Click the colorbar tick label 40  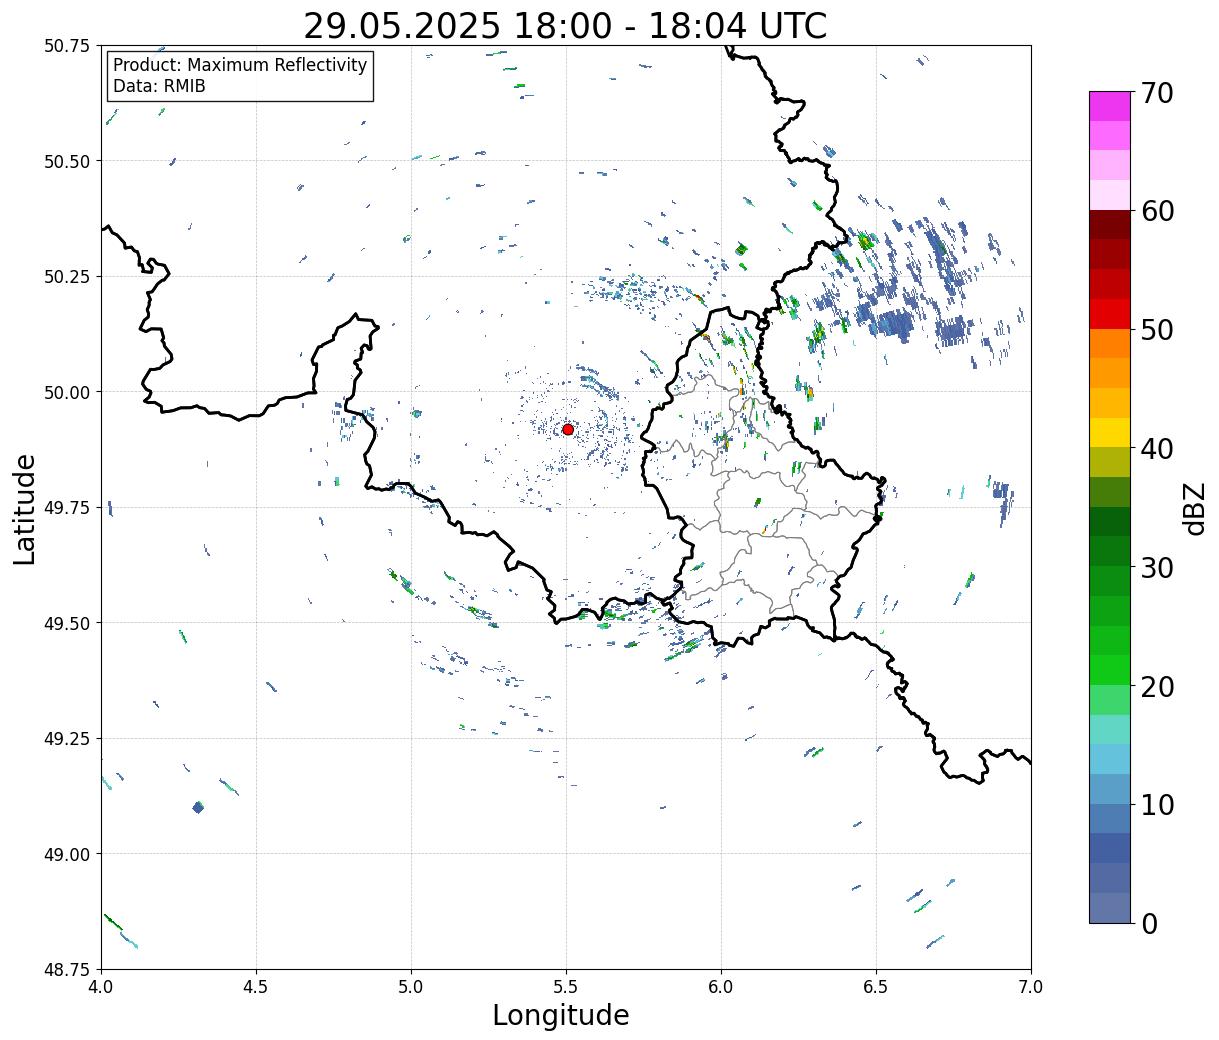[1156, 449]
